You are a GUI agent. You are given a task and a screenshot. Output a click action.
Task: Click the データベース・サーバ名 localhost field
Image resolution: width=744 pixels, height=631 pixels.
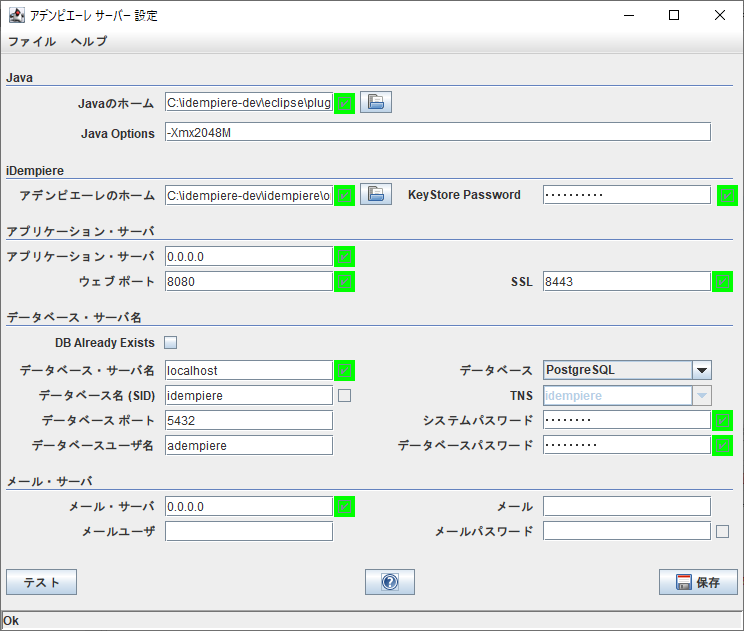pyautogui.click(x=249, y=370)
